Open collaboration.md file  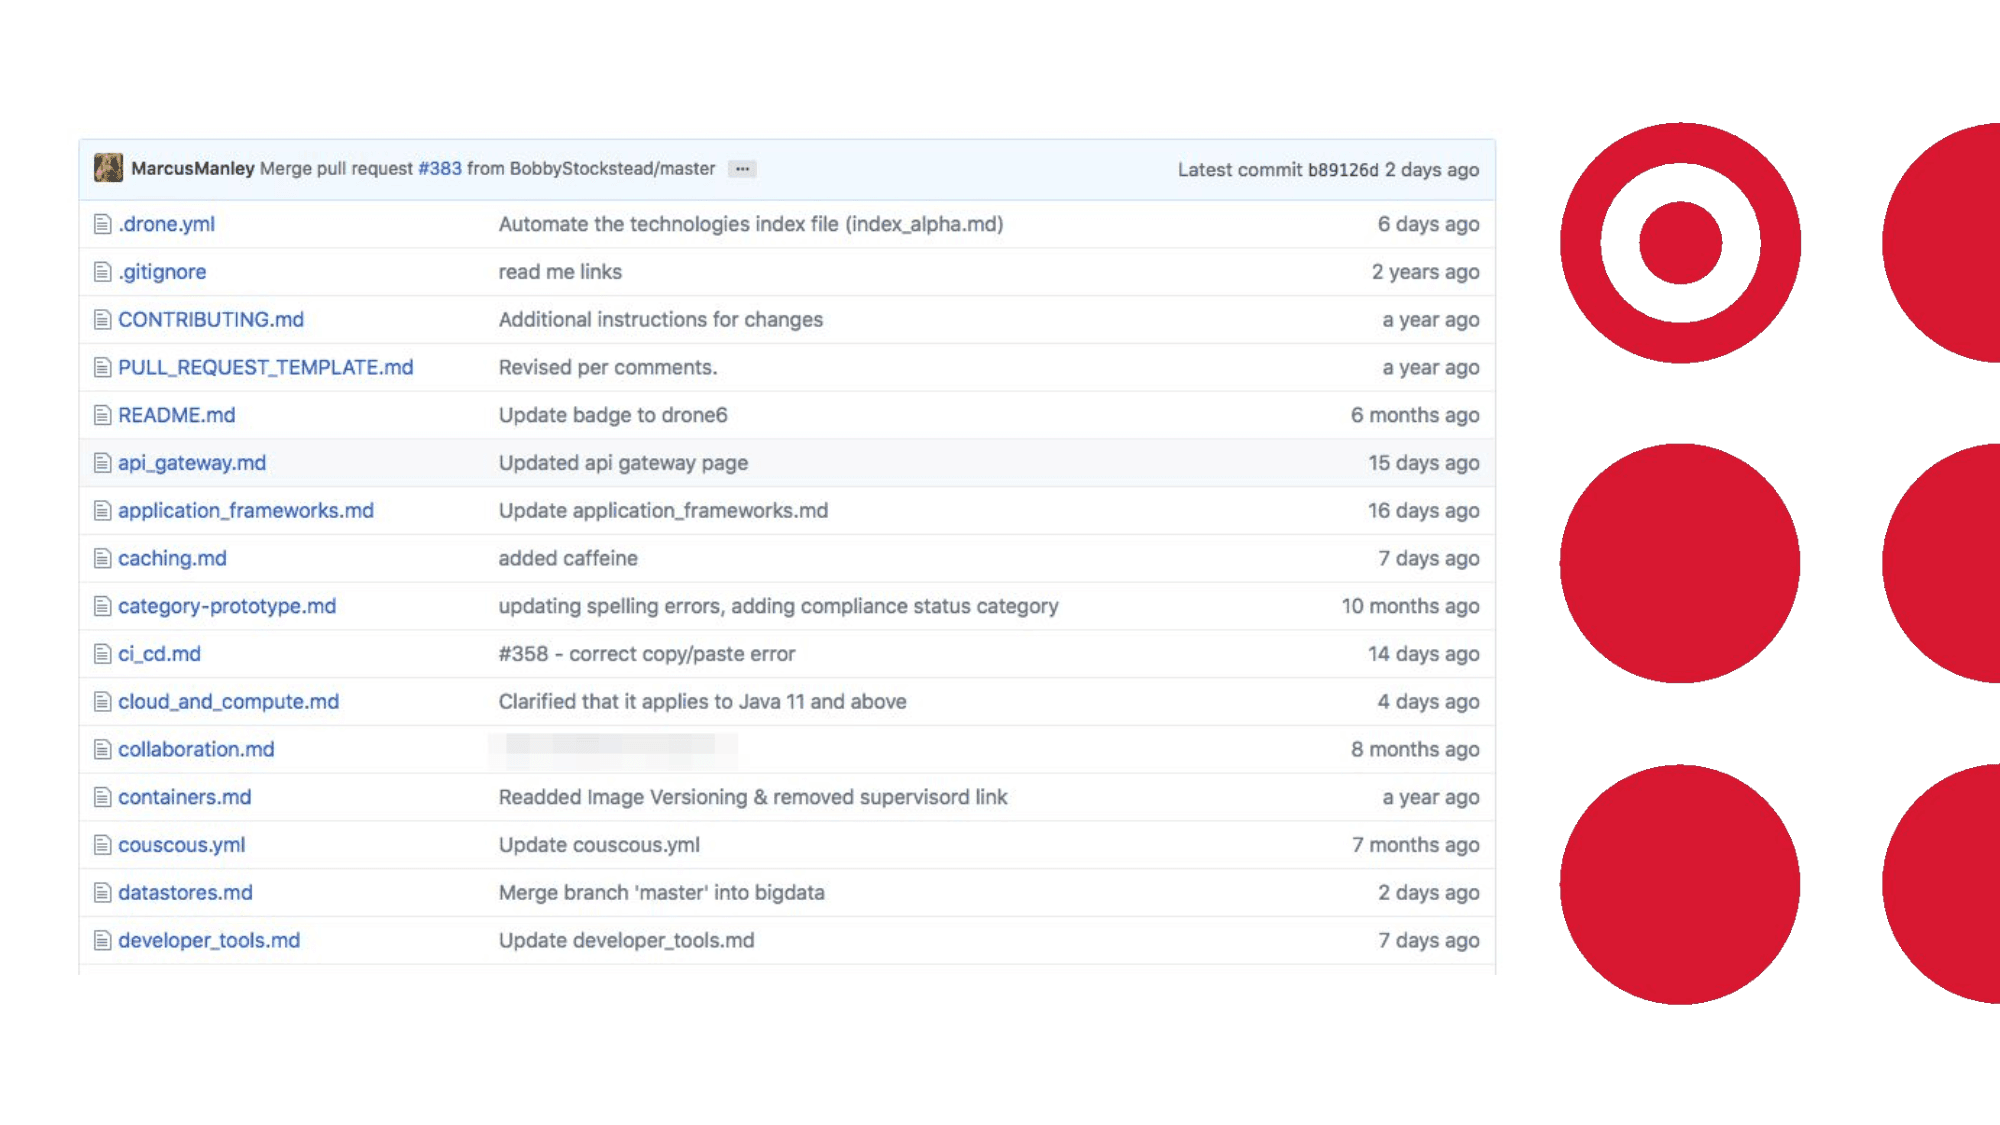[196, 750]
